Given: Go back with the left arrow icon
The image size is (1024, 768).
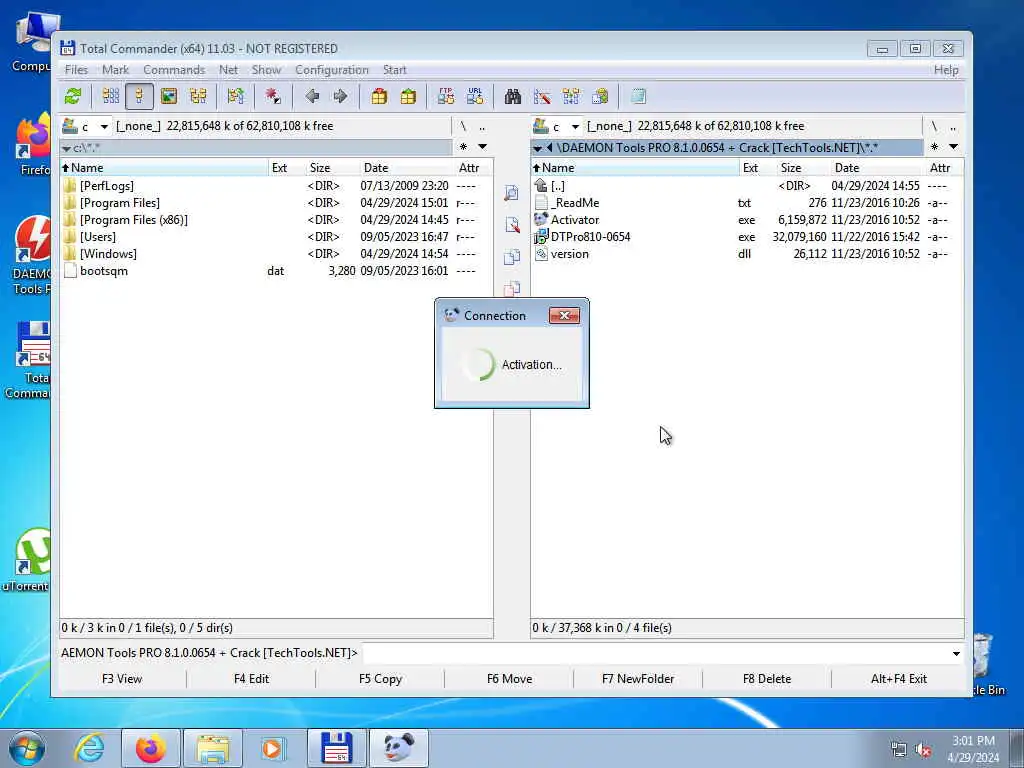Looking at the screenshot, I should pos(312,97).
